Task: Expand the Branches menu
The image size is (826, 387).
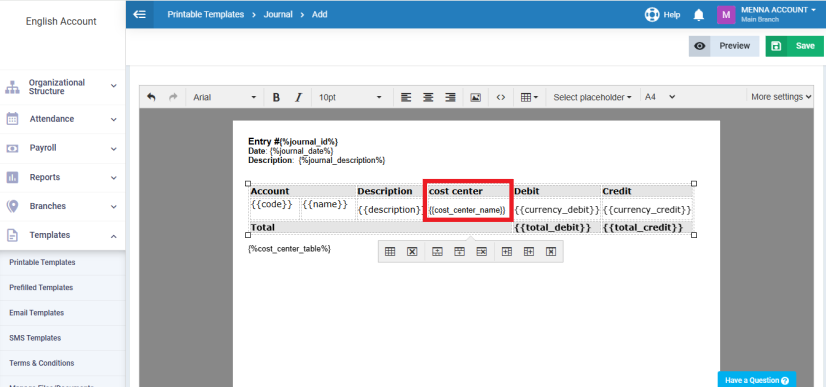Action: point(62,206)
